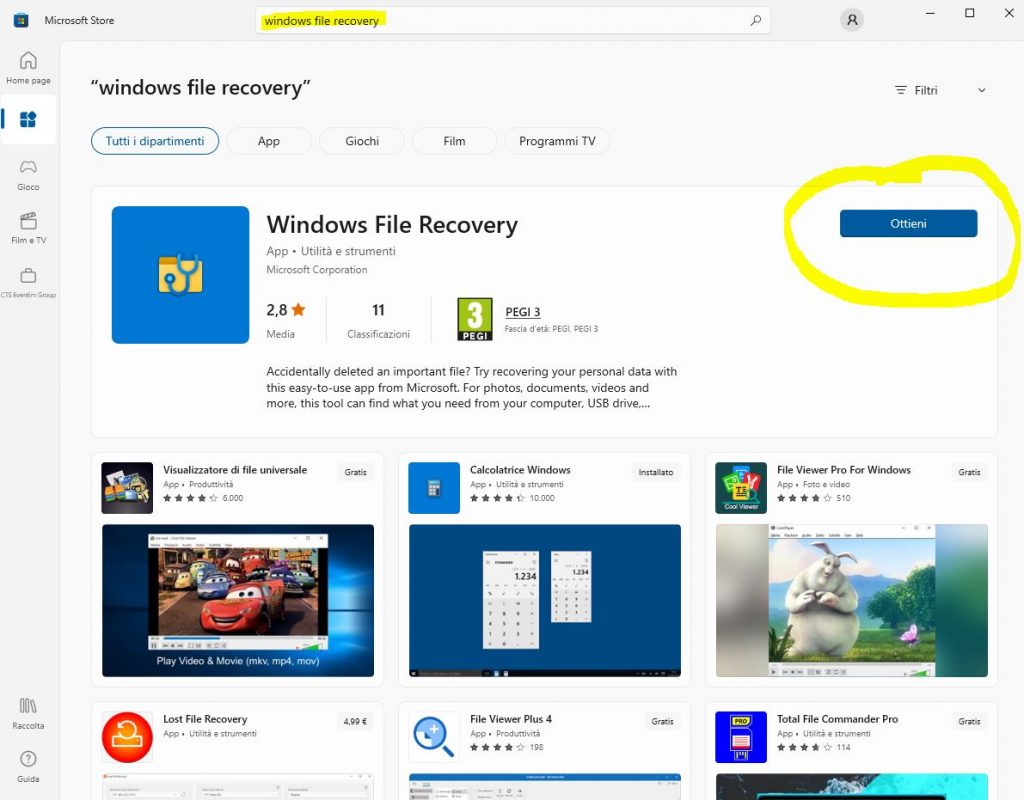
Task: Click the Lost File Recovery title
Action: [205, 719]
